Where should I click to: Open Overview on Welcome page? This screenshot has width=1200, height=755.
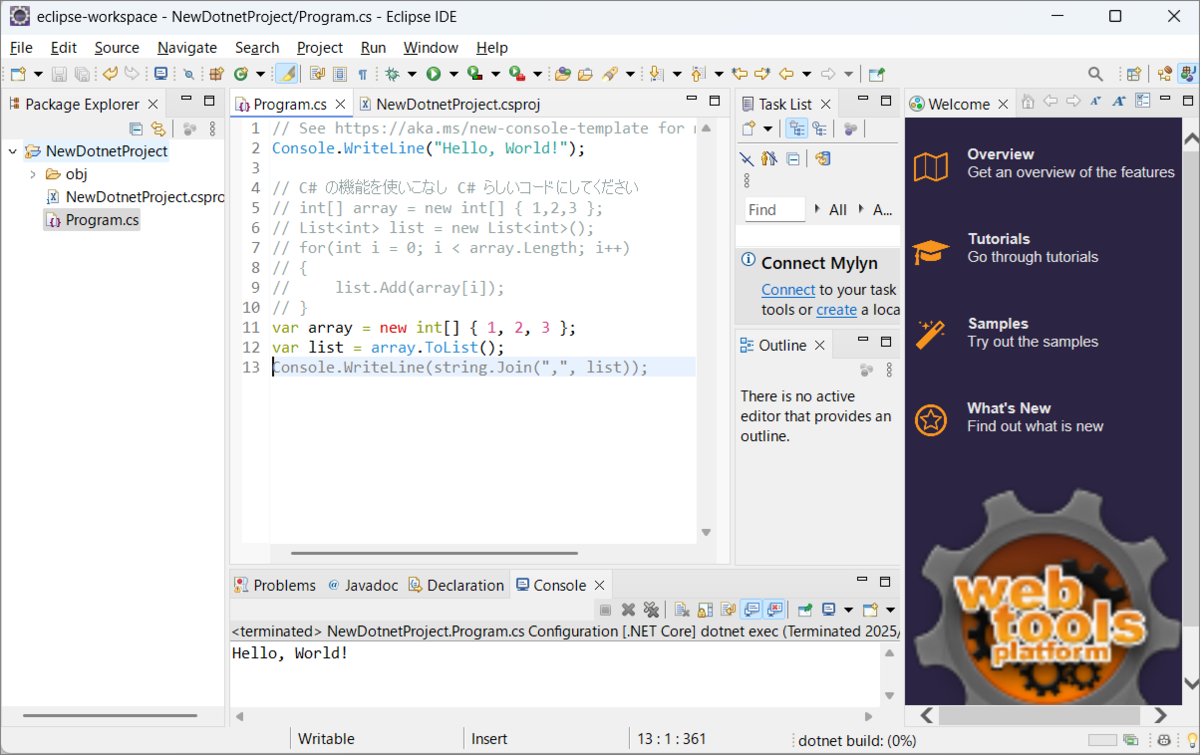(x=1001, y=154)
